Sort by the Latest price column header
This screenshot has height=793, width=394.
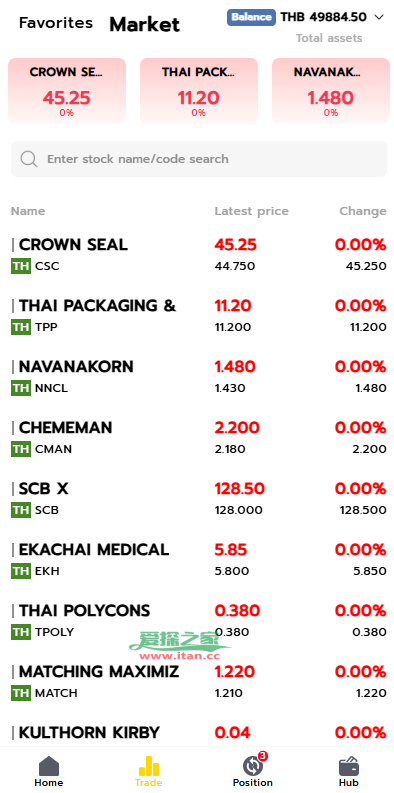point(251,211)
